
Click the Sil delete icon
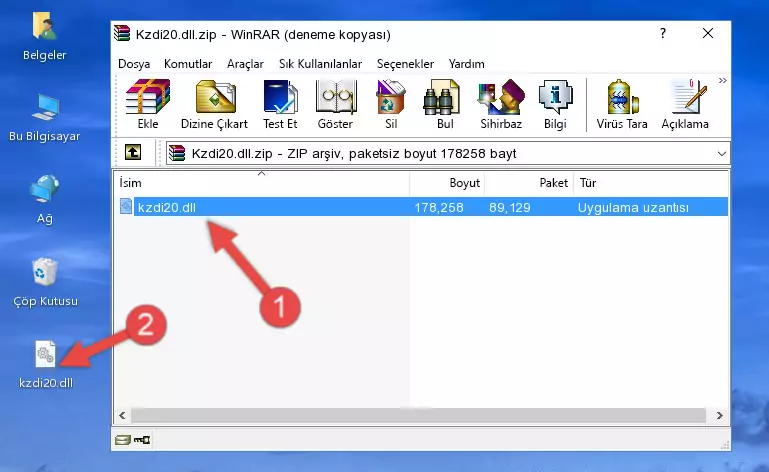click(x=390, y=104)
